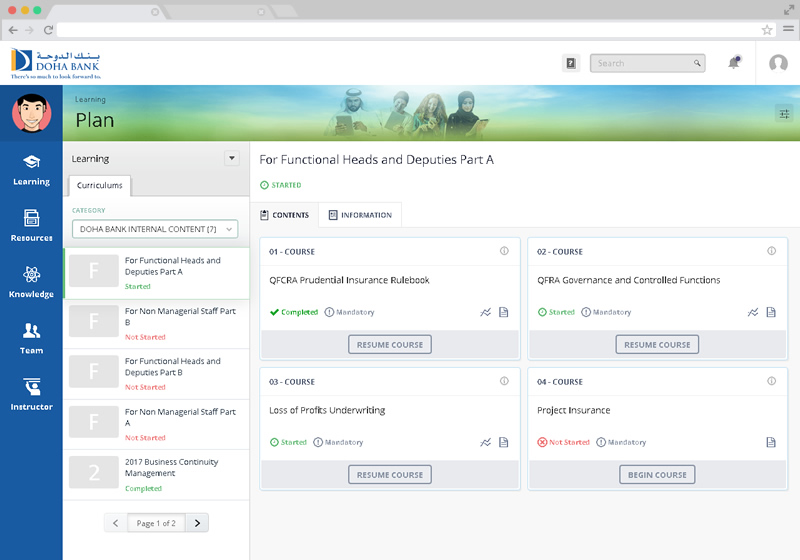
Task: Click the Loss of Profits Underwriting title
Action: click(x=327, y=411)
